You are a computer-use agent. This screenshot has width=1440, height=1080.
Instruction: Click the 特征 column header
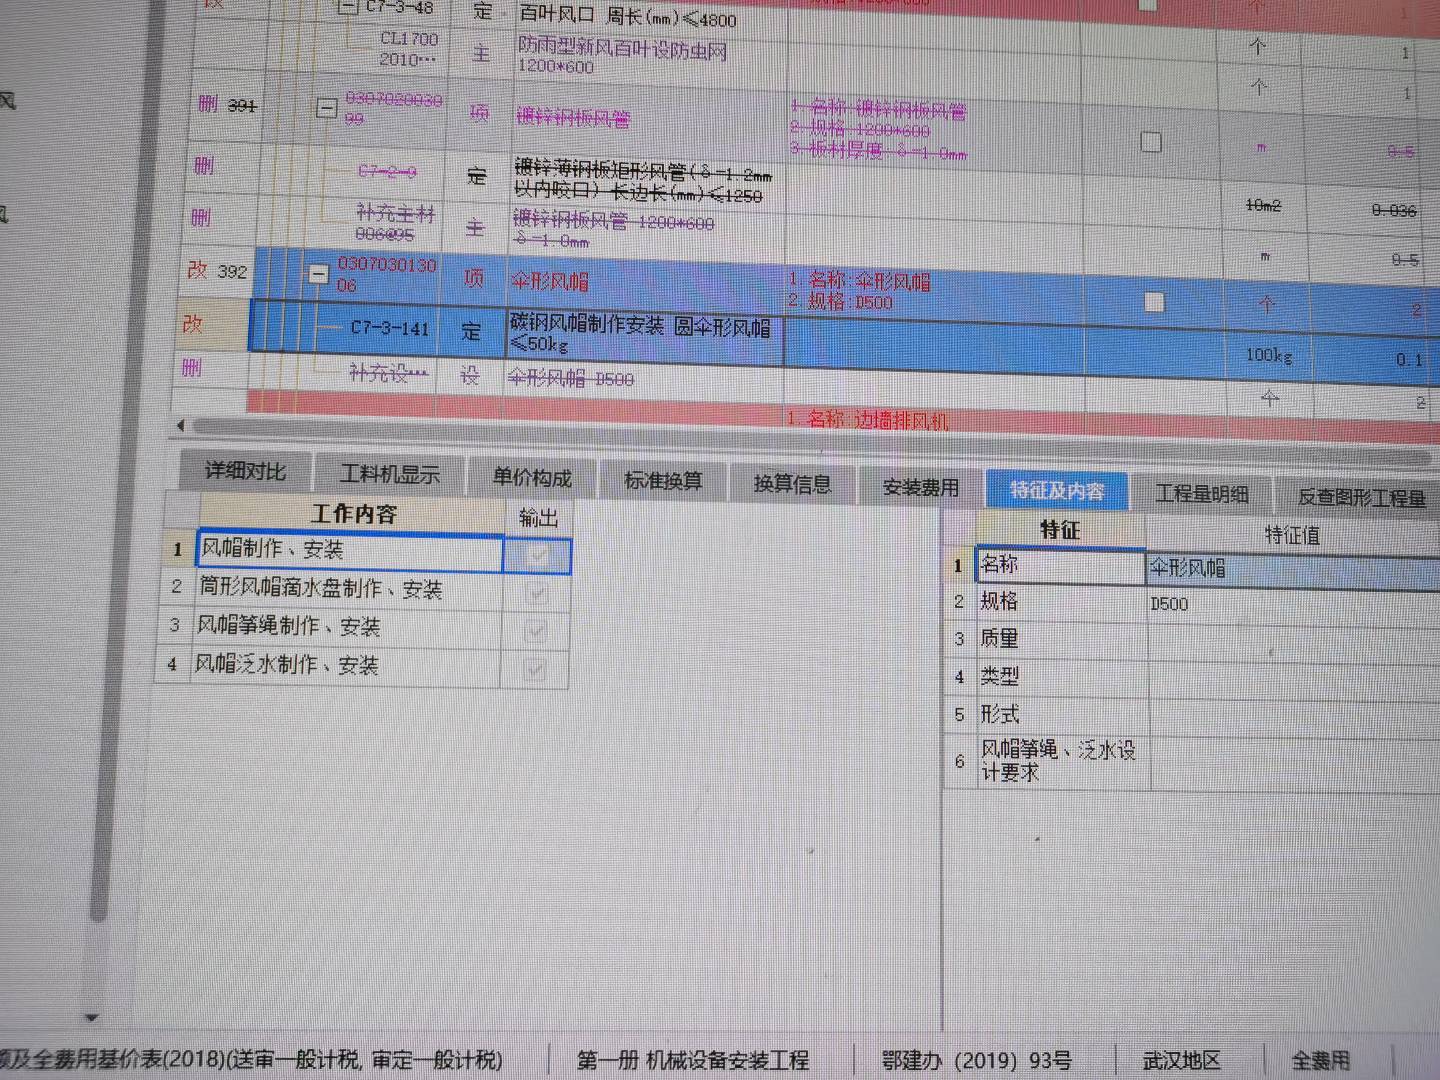click(x=1060, y=529)
